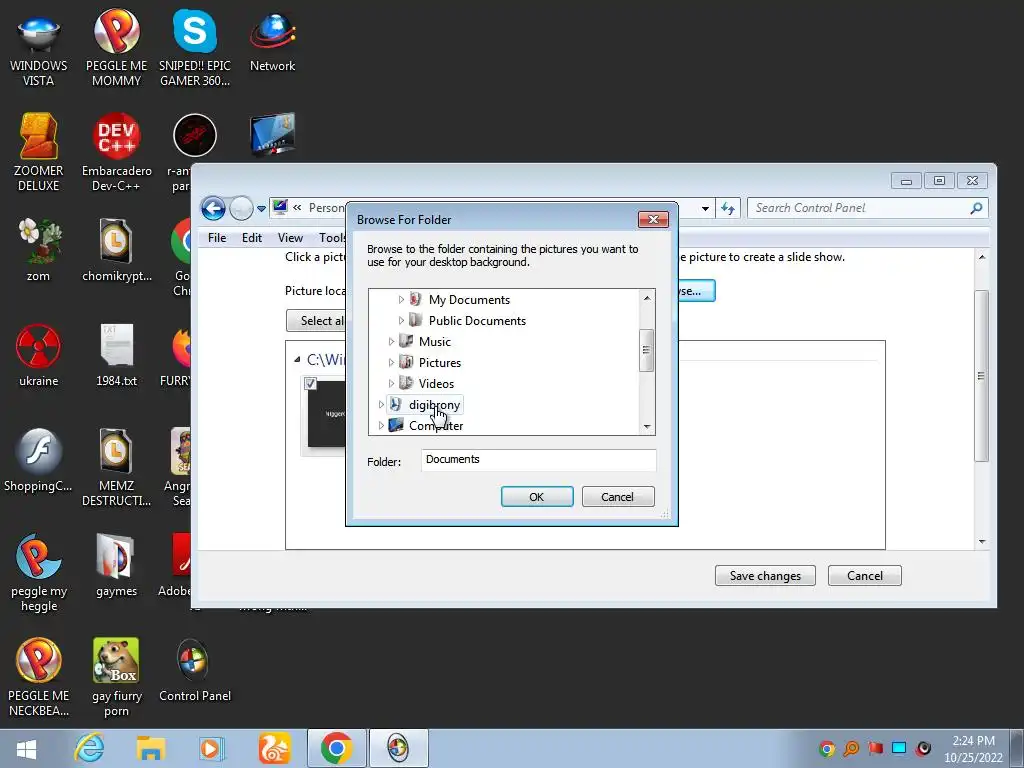Expand the Pictures folder node
The width and height of the screenshot is (1024, 768).
pos(391,362)
